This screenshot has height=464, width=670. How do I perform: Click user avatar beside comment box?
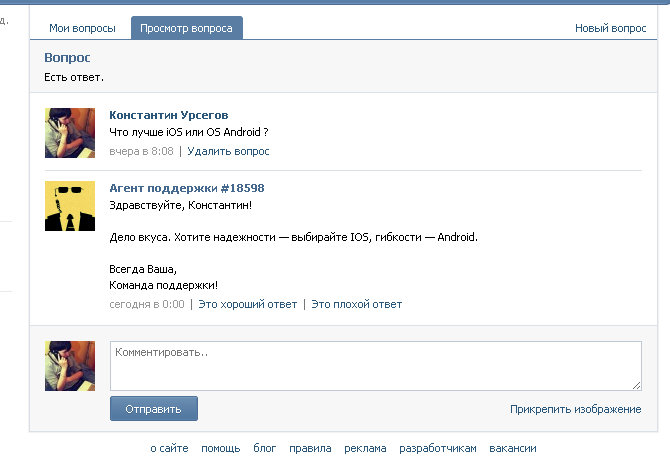[70, 365]
